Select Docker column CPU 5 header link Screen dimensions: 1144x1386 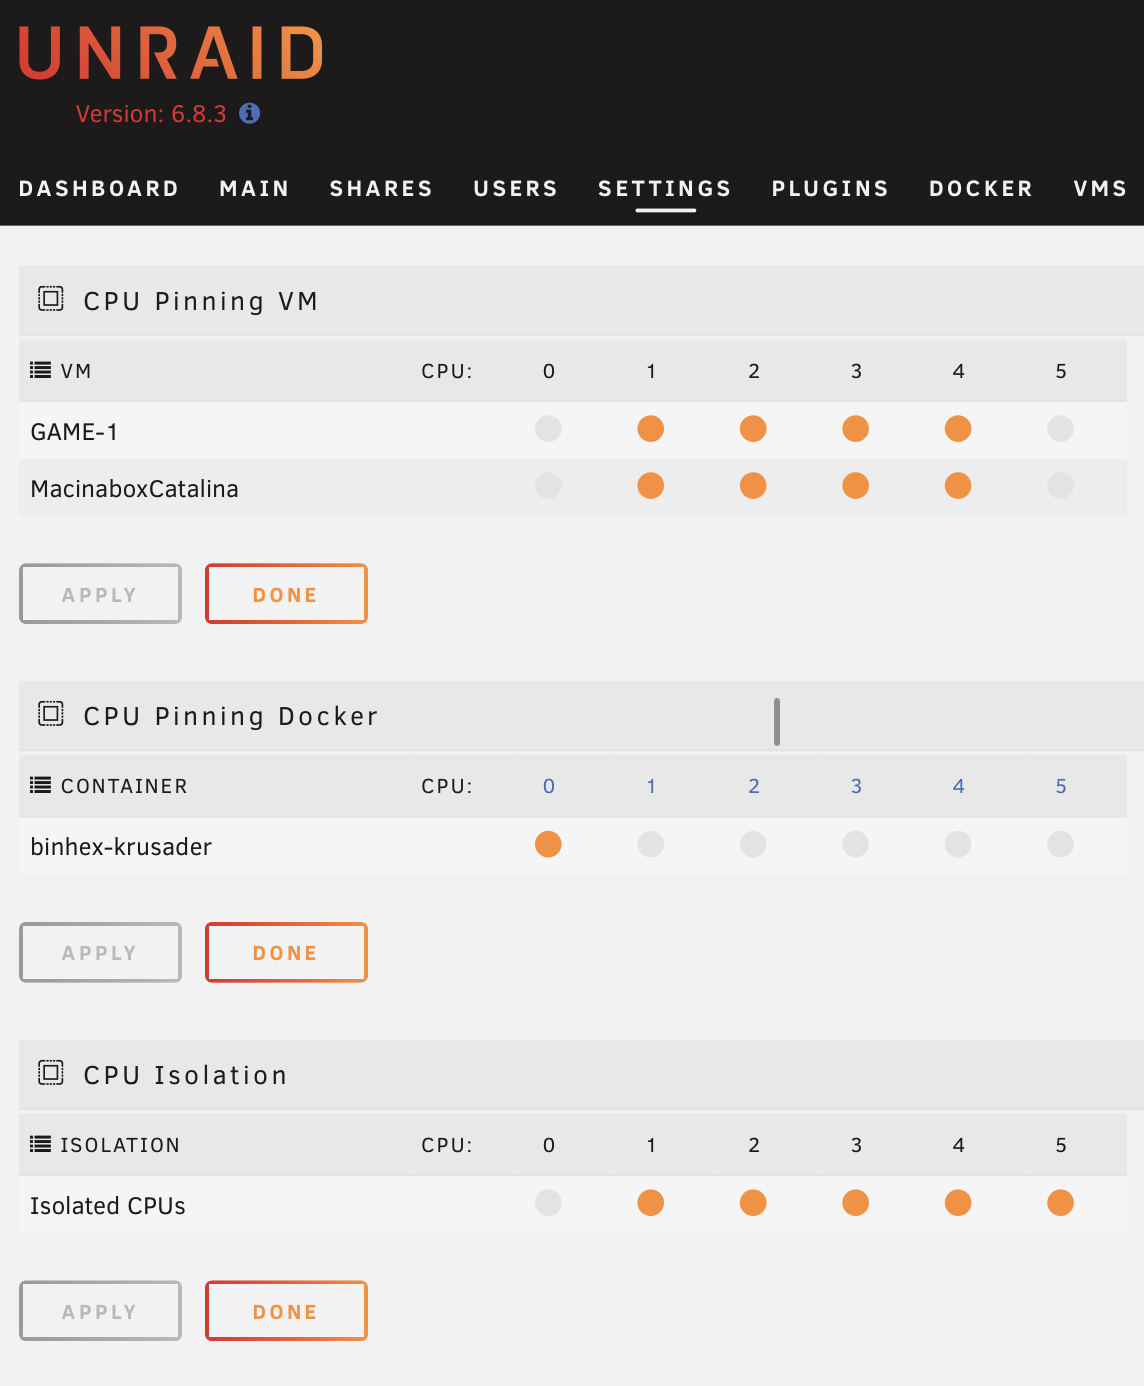tap(1061, 786)
